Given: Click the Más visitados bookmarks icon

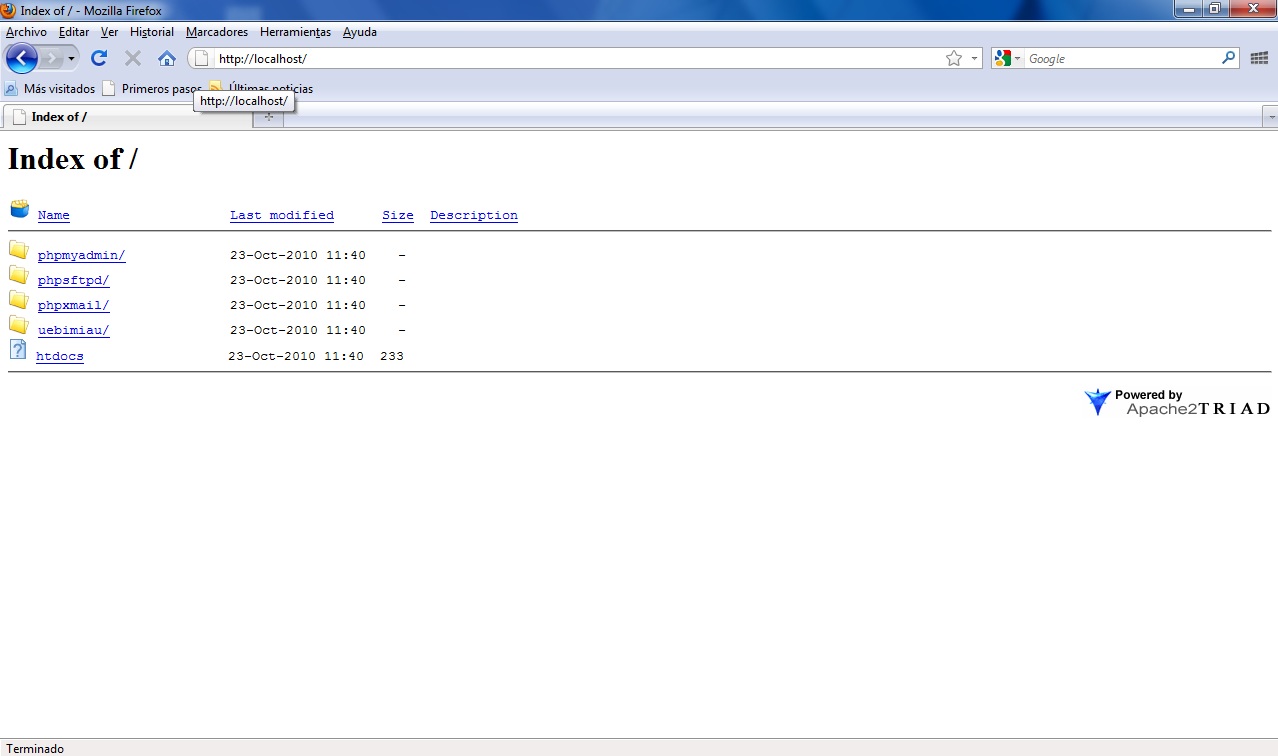Looking at the screenshot, I should point(10,88).
